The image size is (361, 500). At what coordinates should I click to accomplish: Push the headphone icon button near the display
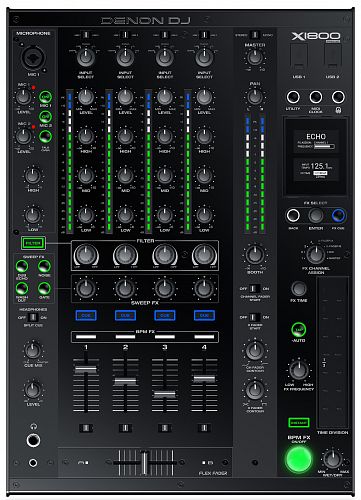tap(338, 97)
